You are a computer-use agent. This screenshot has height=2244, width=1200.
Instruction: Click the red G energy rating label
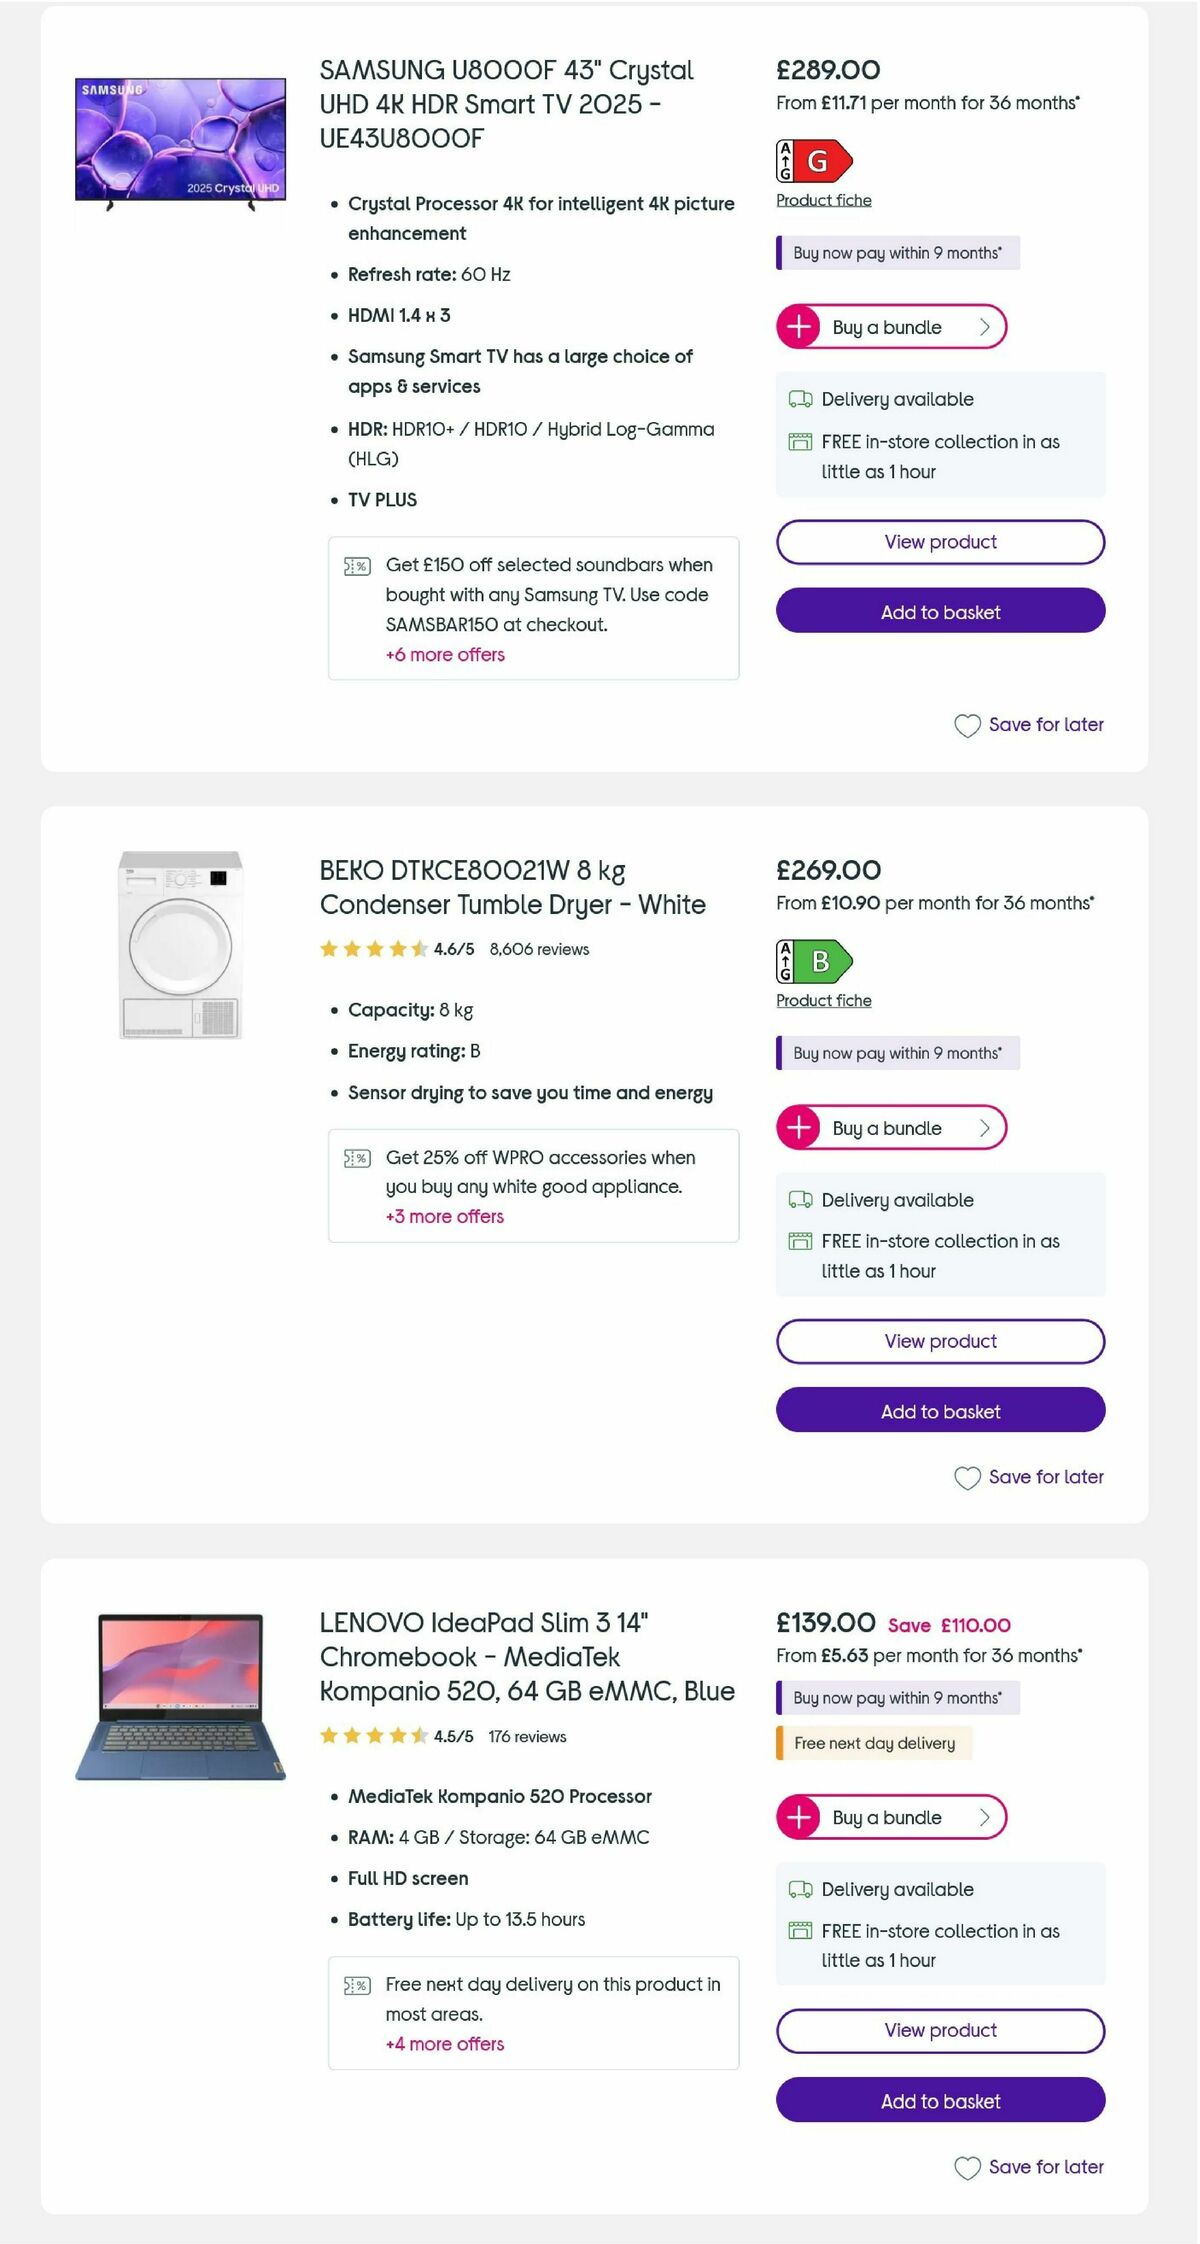pyautogui.click(x=812, y=160)
